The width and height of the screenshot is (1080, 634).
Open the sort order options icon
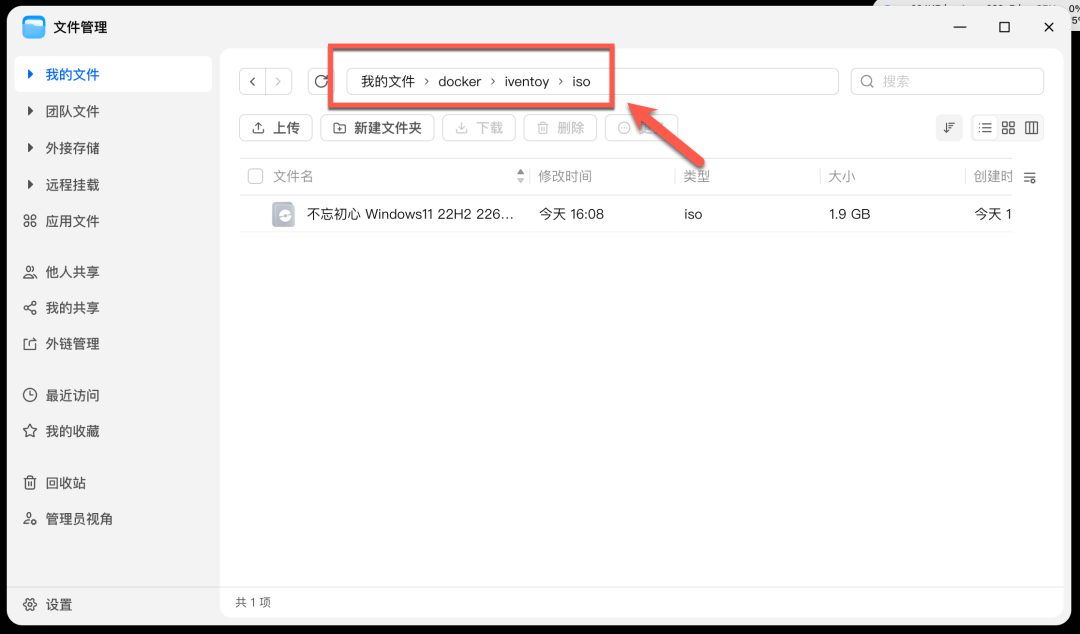click(949, 127)
